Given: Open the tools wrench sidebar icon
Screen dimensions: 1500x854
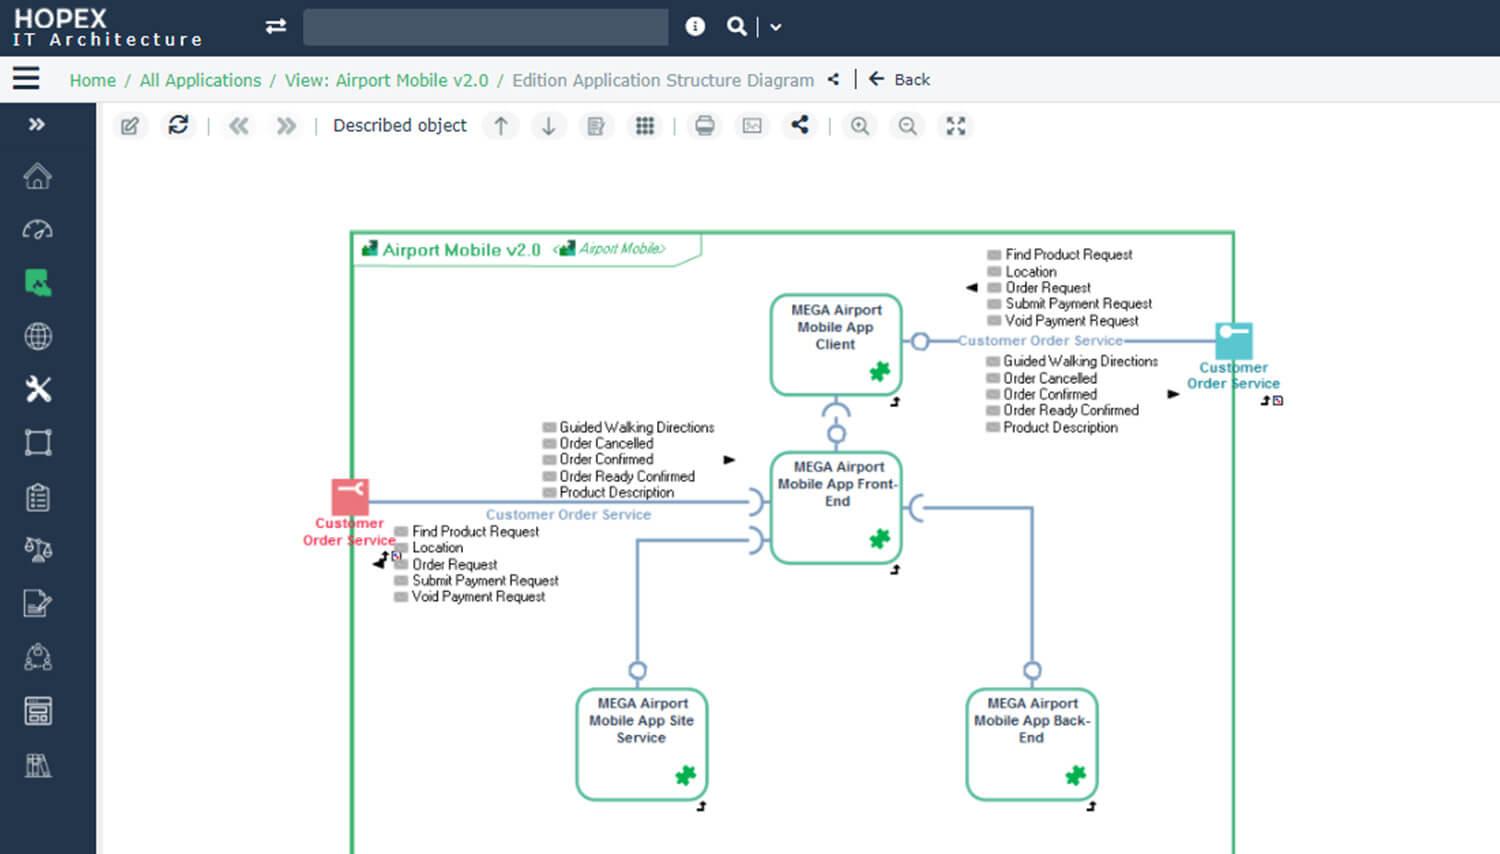Looking at the screenshot, I should [x=38, y=389].
